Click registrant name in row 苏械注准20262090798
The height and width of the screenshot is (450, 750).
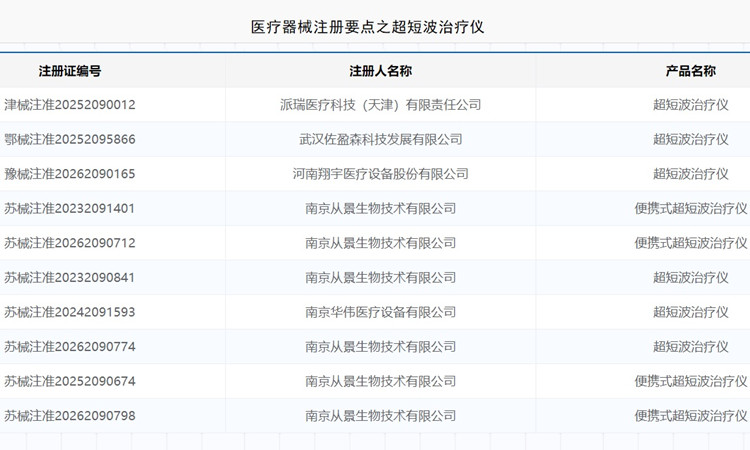(x=380, y=416)
